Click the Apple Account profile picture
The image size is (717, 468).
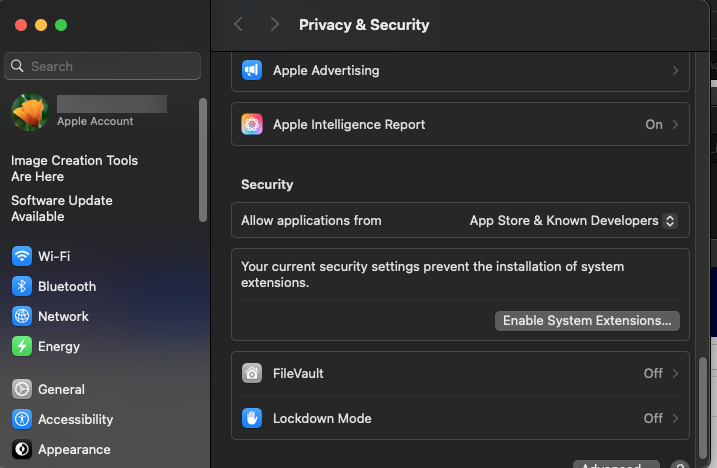click(x=30, y=112)
